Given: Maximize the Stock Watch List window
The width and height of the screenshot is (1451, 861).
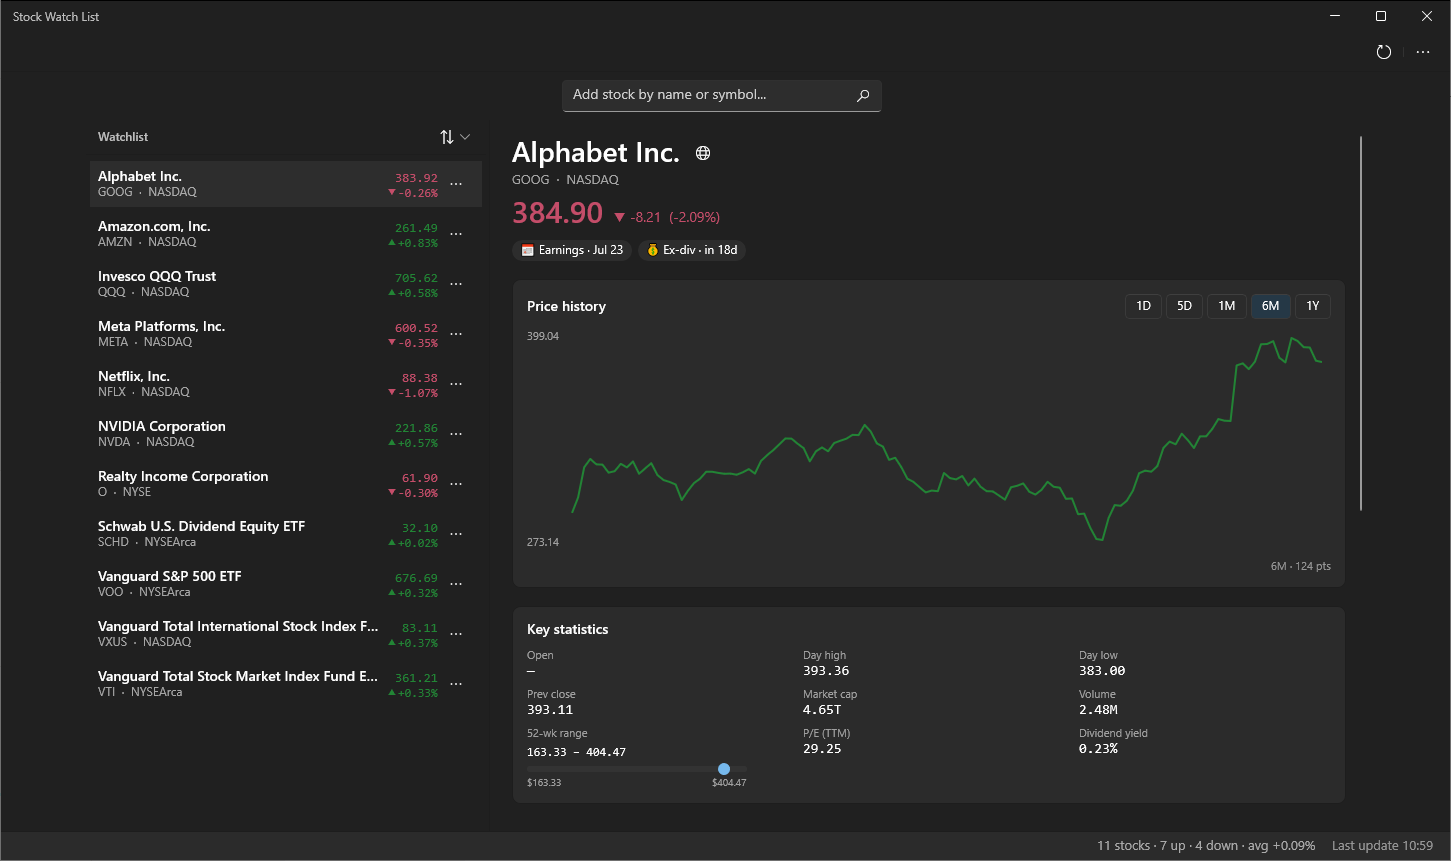Looking at the screenshot, I should (x=1381, y=16).
